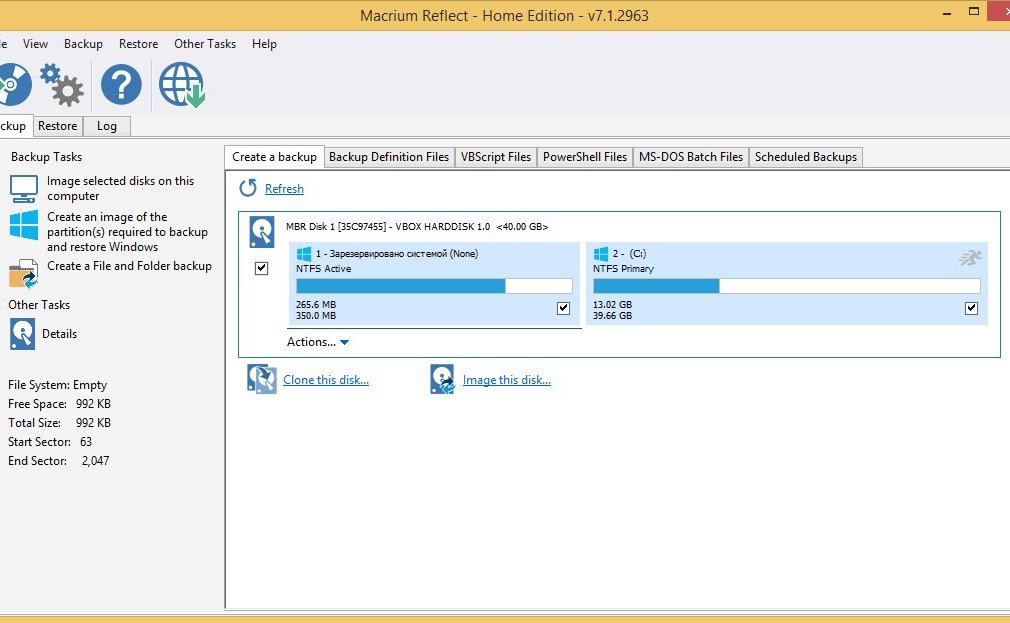Image resolution: width=1010 pixels, height=623 pixels.
Task: Click the Refresh link
Action: [x=284, y=189]
